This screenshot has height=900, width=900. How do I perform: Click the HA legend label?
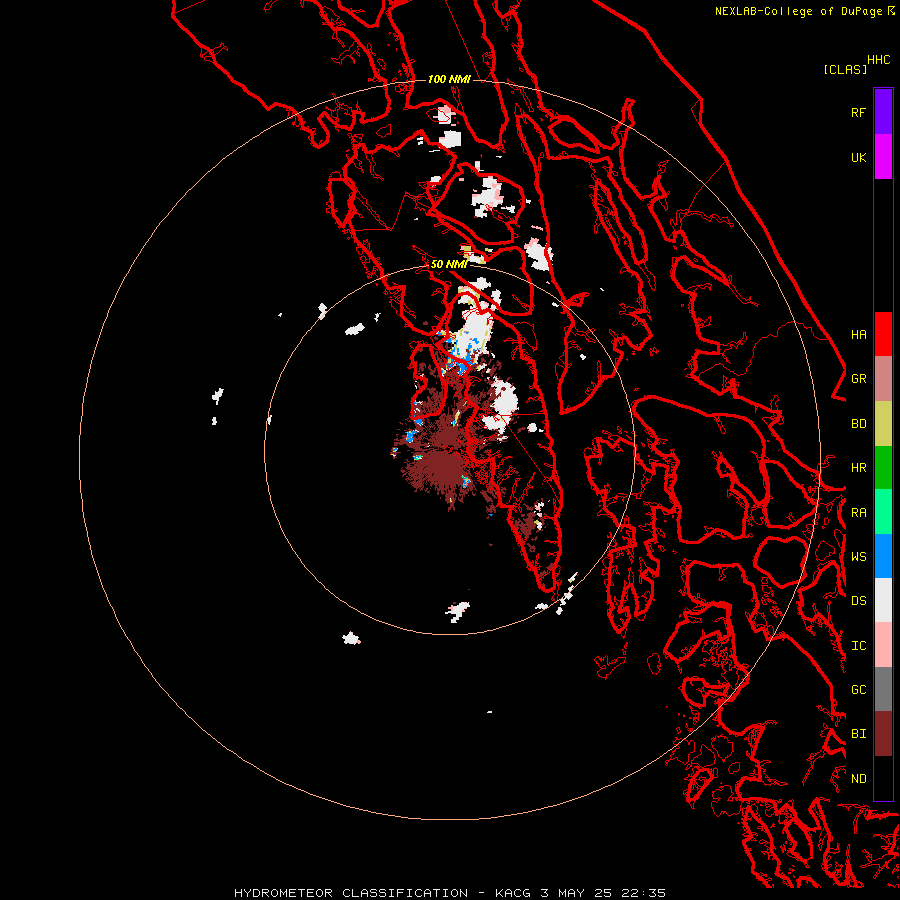(x=858, y=334)
